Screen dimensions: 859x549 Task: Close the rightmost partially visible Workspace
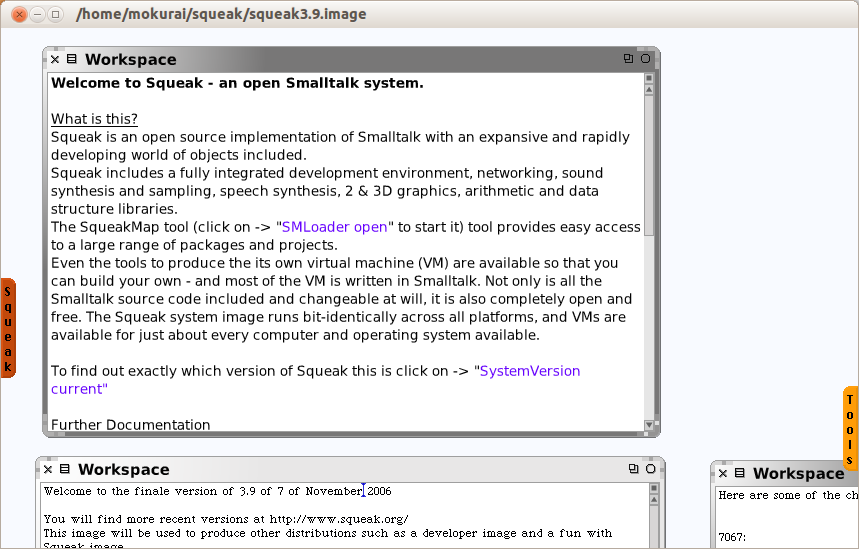tap(723, 473)
